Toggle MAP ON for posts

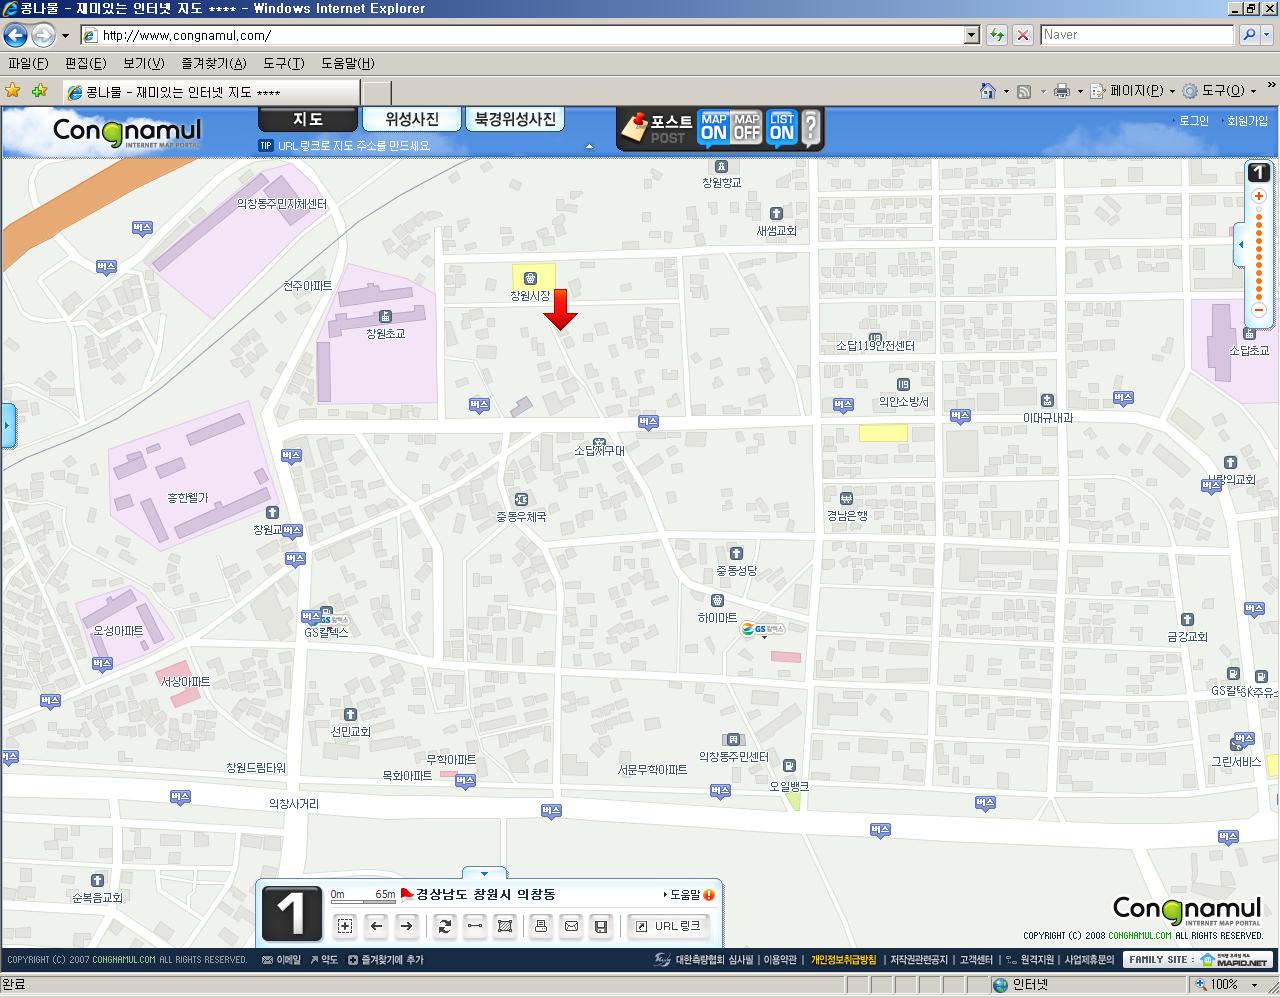(x=713, y=128)
